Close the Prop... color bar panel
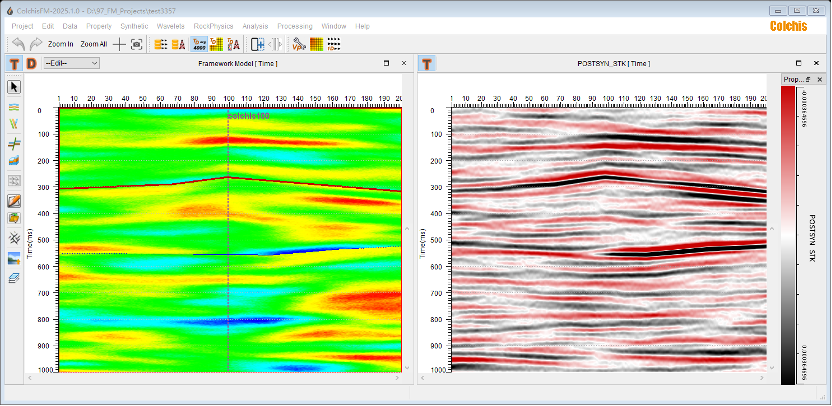The width and height of the screenshot is (832, 406). (x=819, y=80)
